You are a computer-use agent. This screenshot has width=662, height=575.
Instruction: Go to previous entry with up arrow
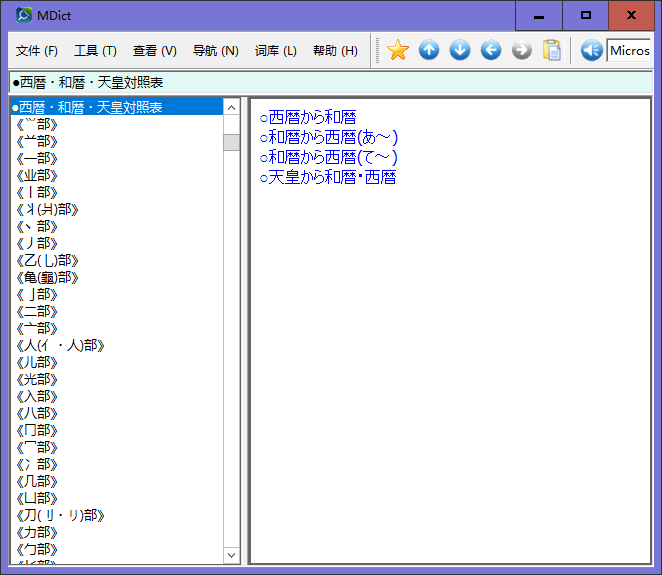429,50
